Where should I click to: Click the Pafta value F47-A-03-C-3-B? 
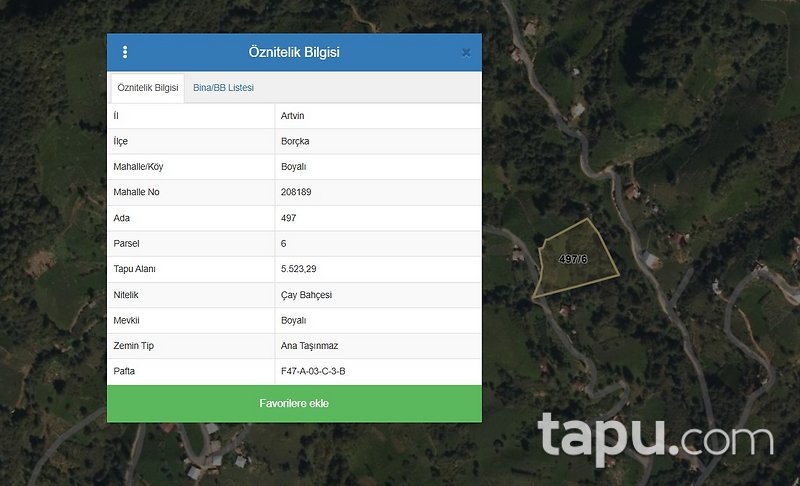click(x=313, y=371)
